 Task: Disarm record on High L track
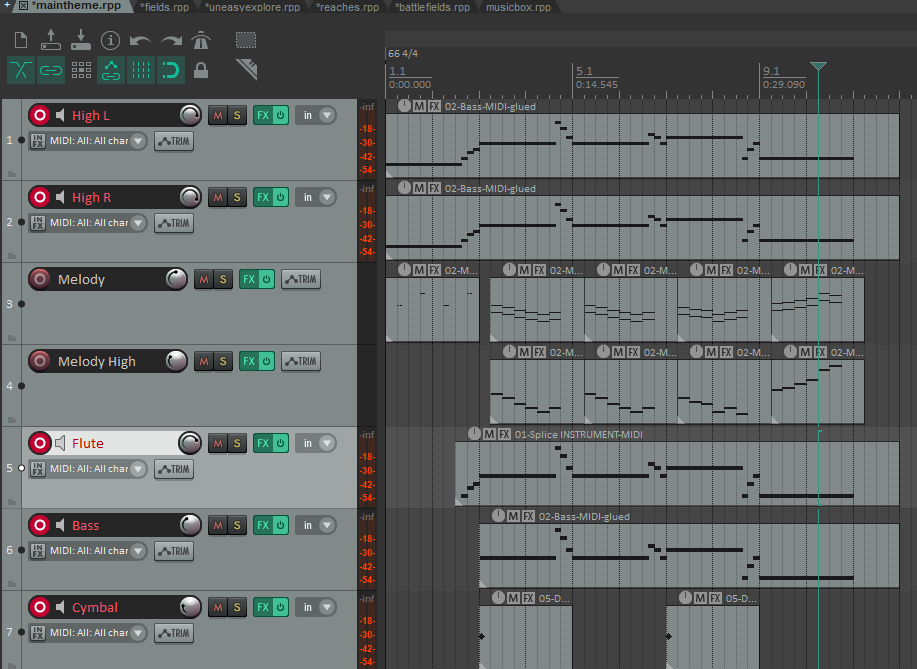pyautogui.click(x=40, y=115)
